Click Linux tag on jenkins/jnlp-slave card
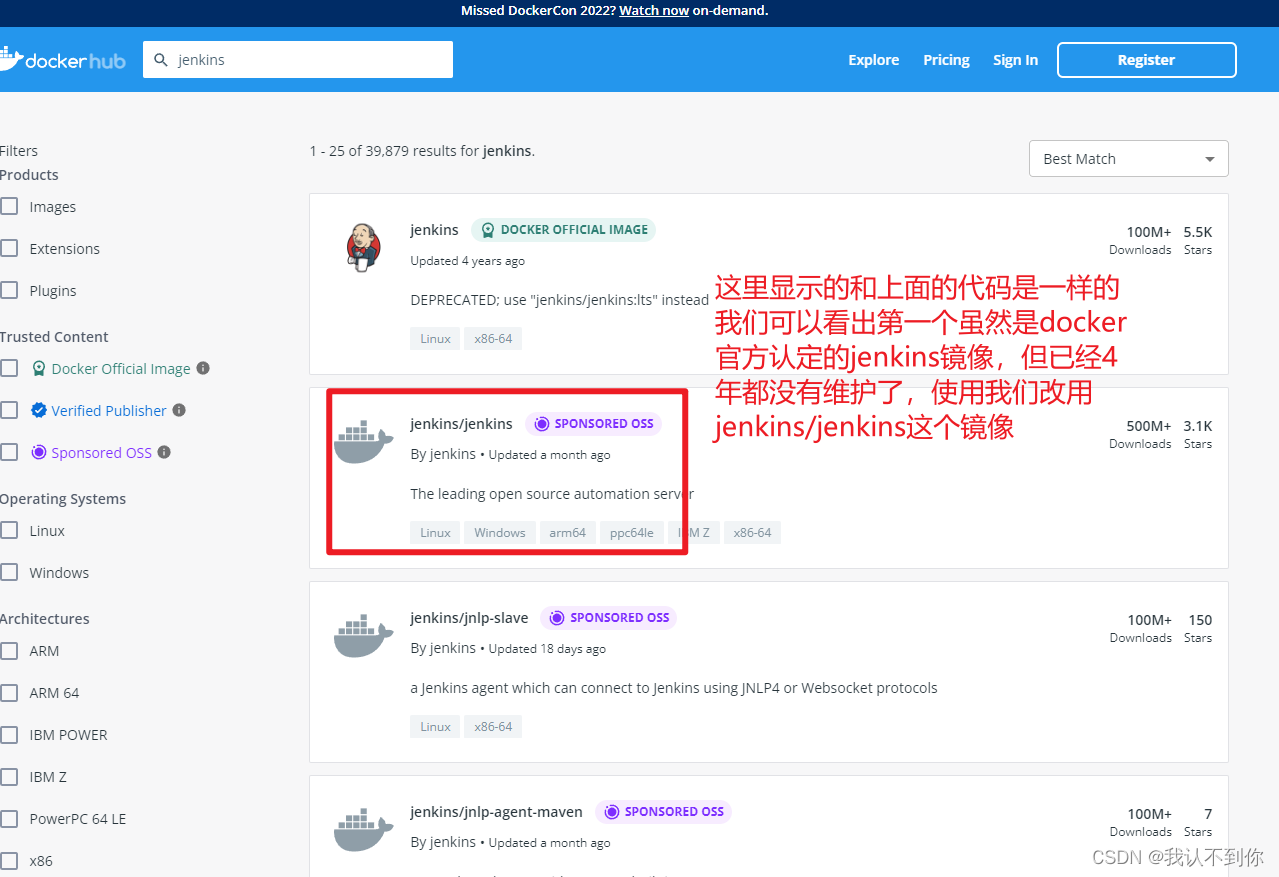Viewport: 1279px width, 877px height. point(435,727)
